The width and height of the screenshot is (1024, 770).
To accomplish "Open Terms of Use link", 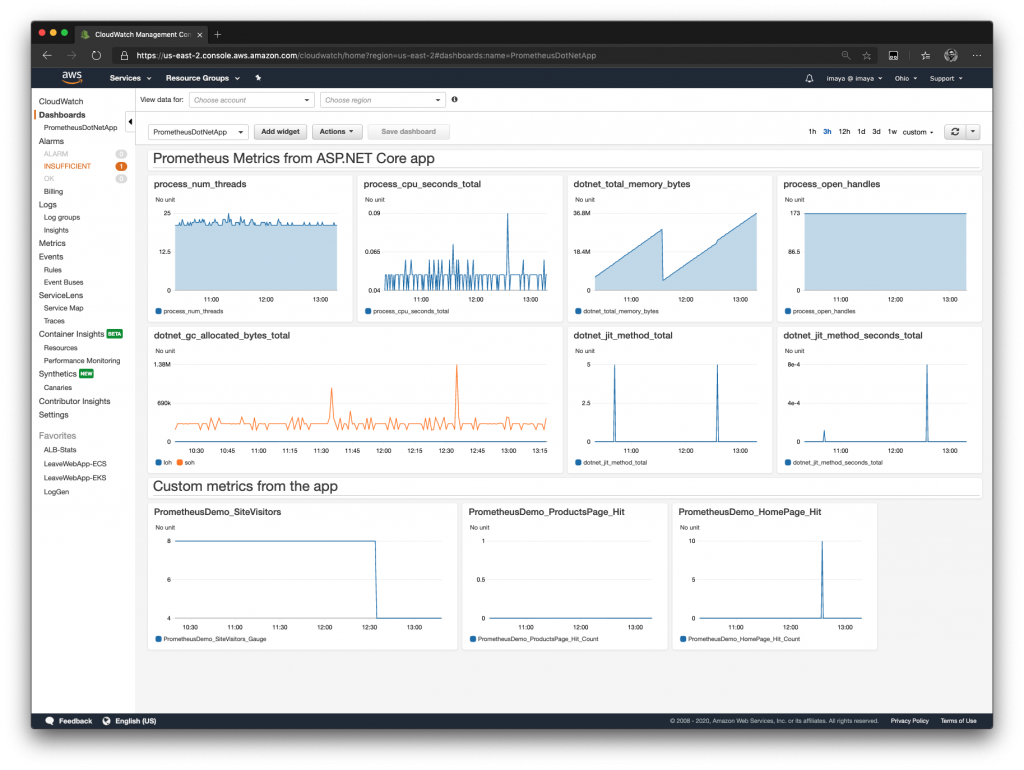I will coord(958,721).
